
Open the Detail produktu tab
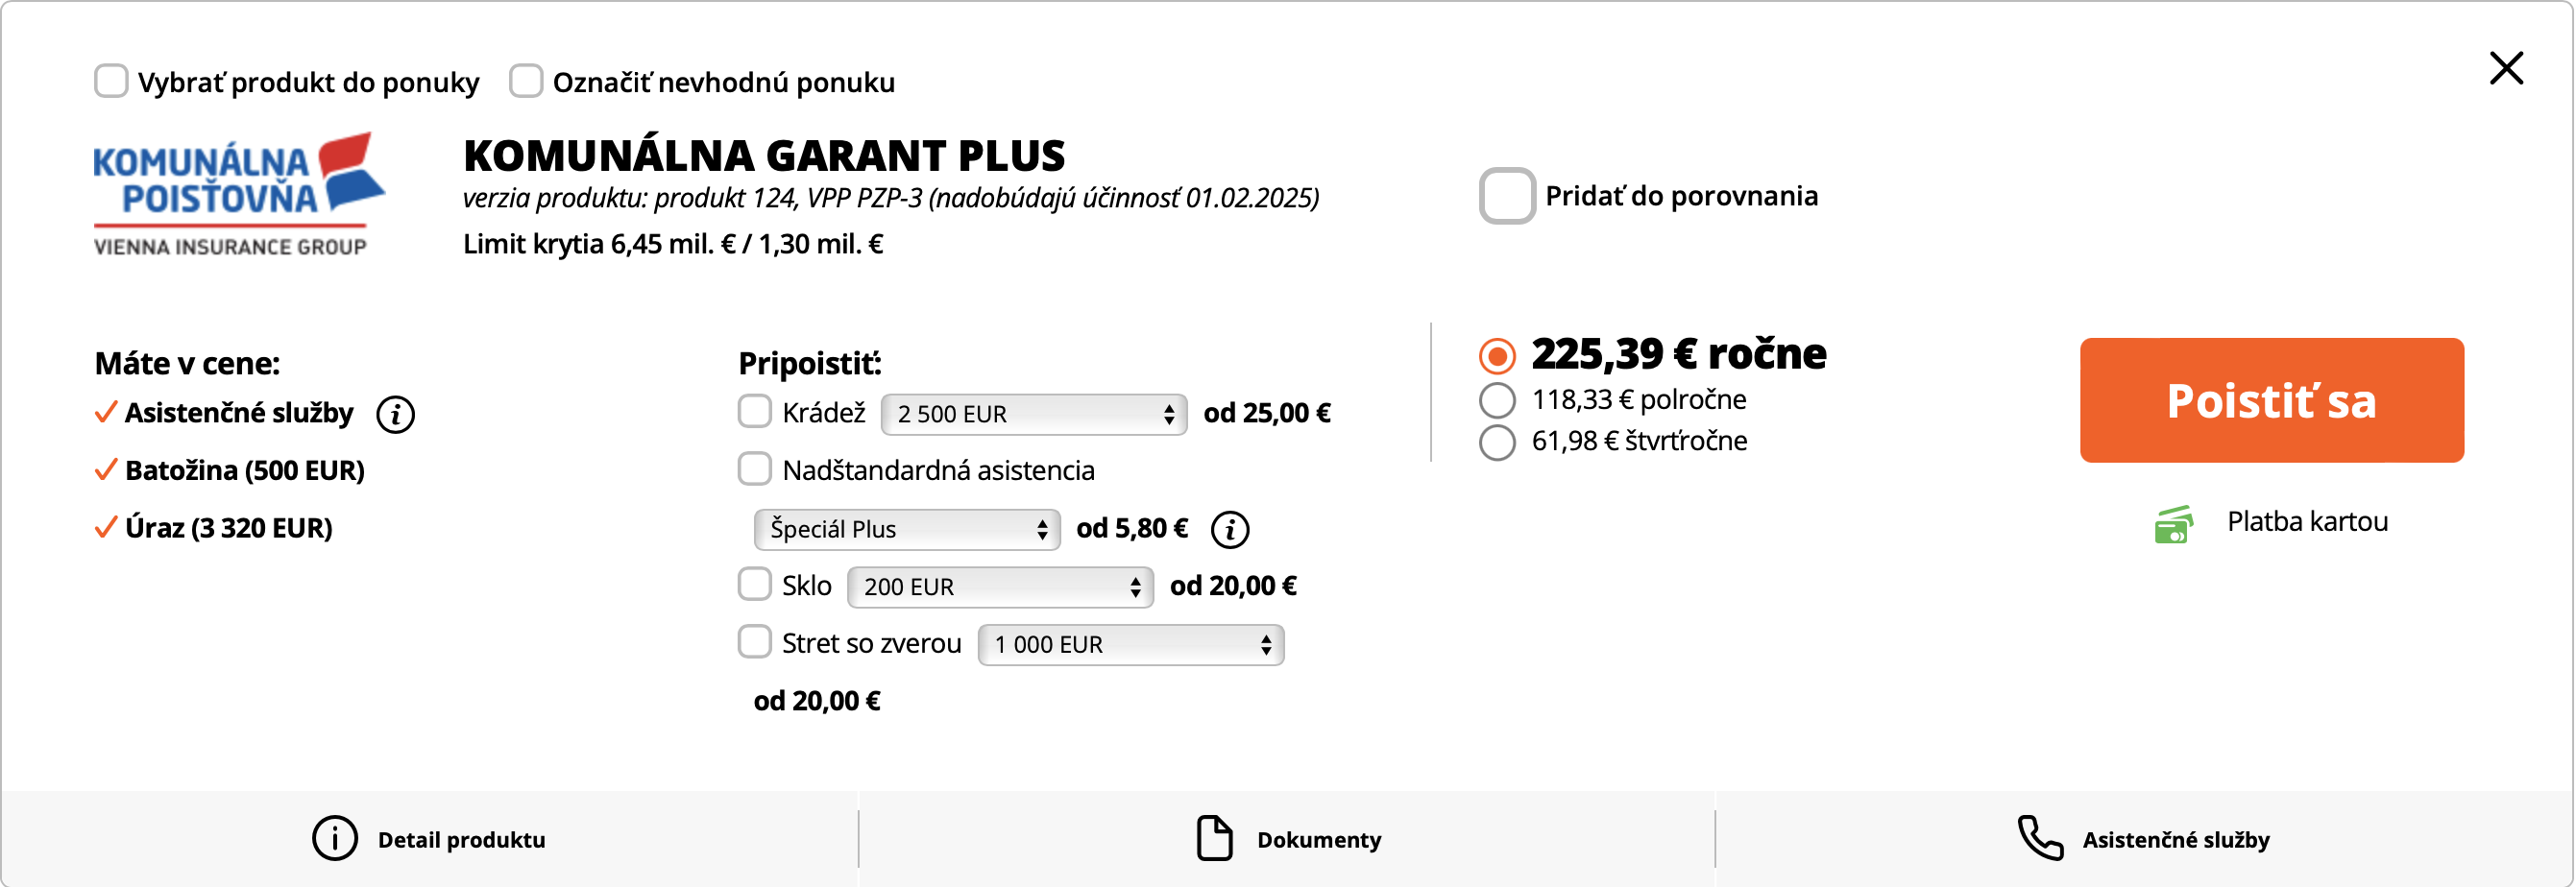(x=429, y=839)
